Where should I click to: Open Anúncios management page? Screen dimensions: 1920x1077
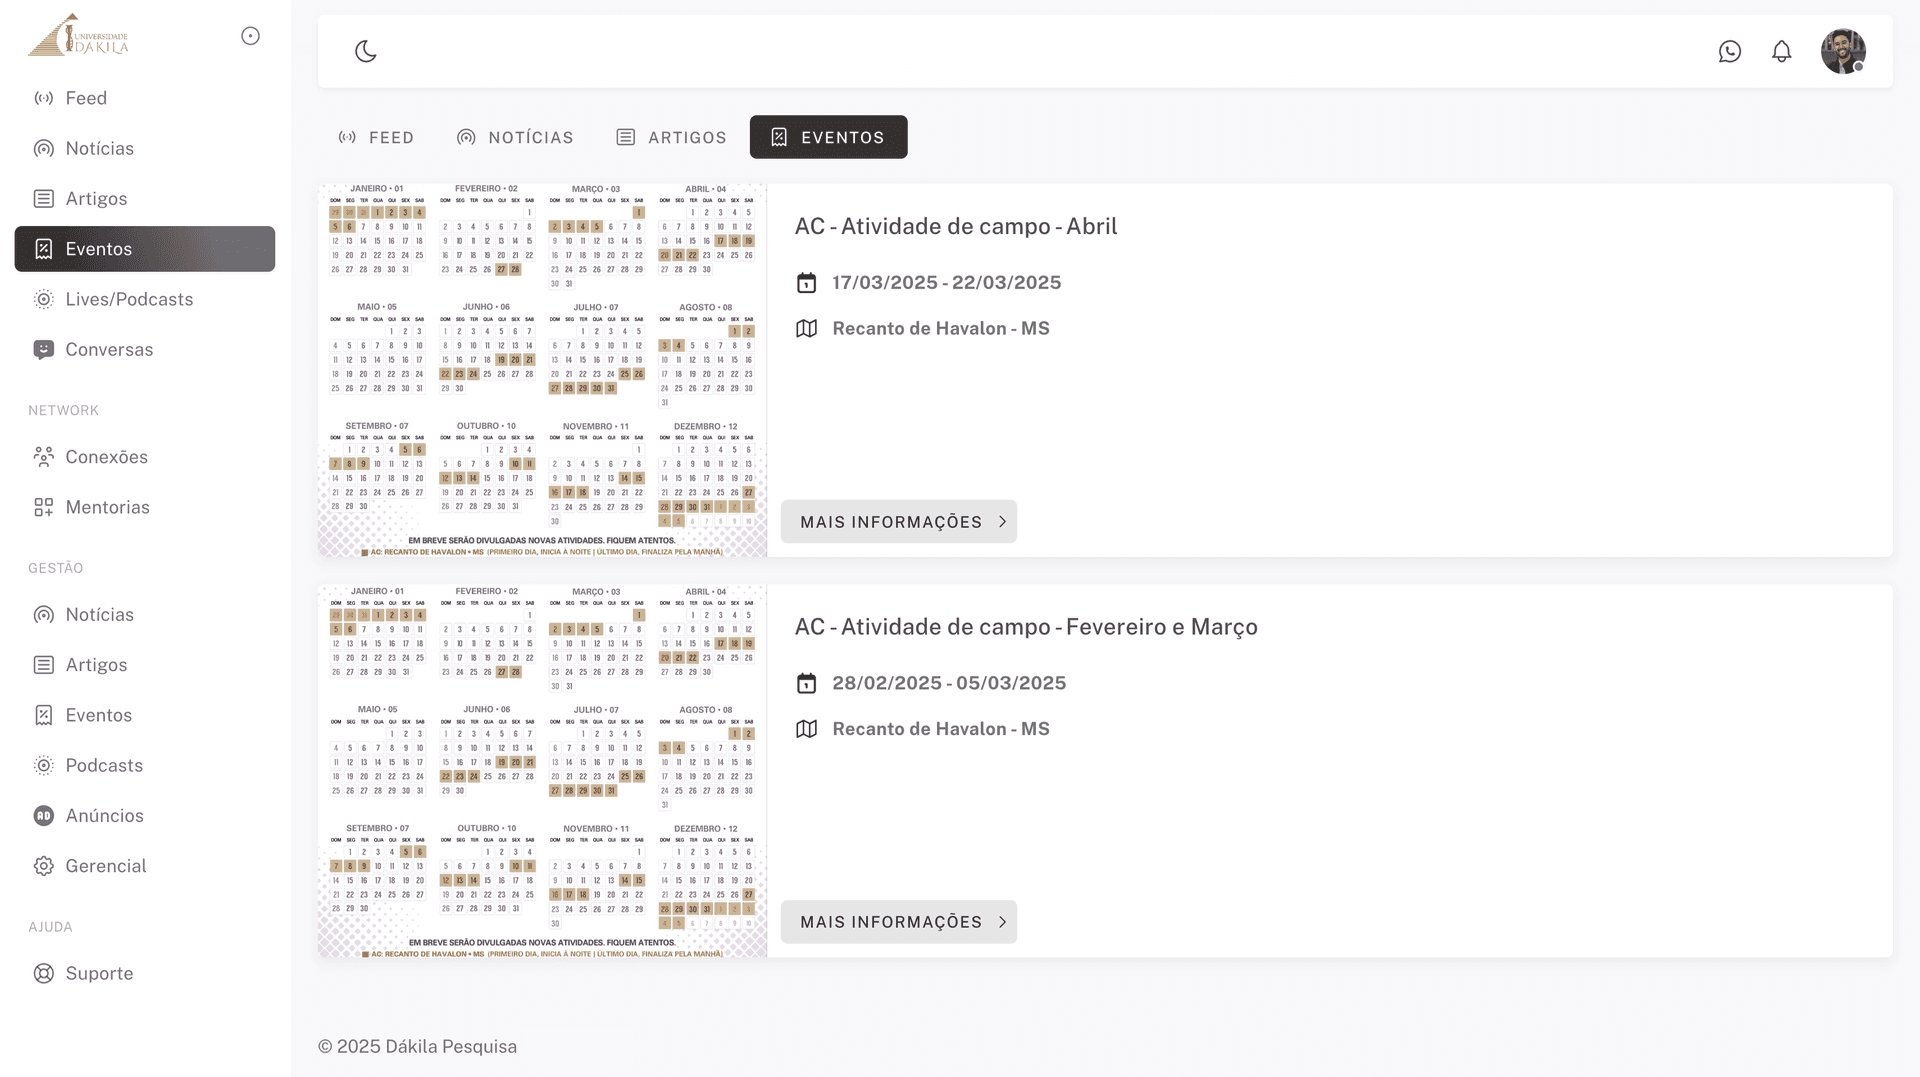point(104,816)
